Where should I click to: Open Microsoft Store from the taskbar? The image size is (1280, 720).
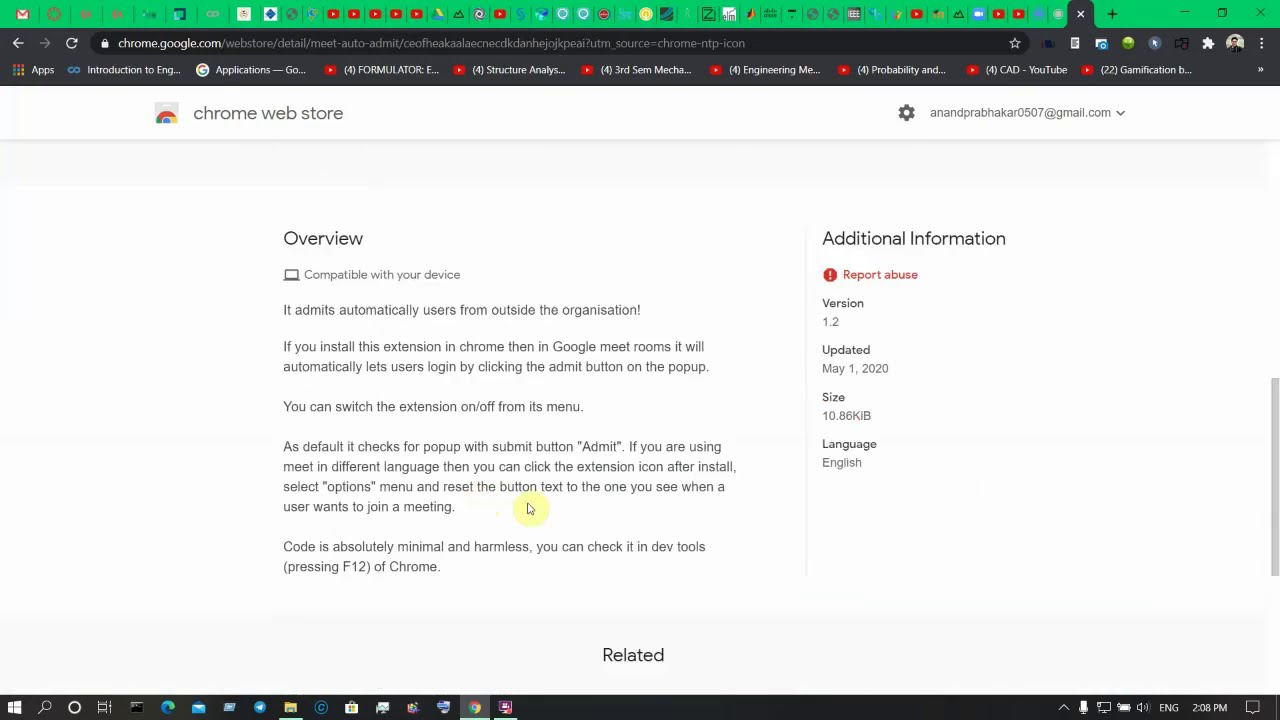click(351, 707)
